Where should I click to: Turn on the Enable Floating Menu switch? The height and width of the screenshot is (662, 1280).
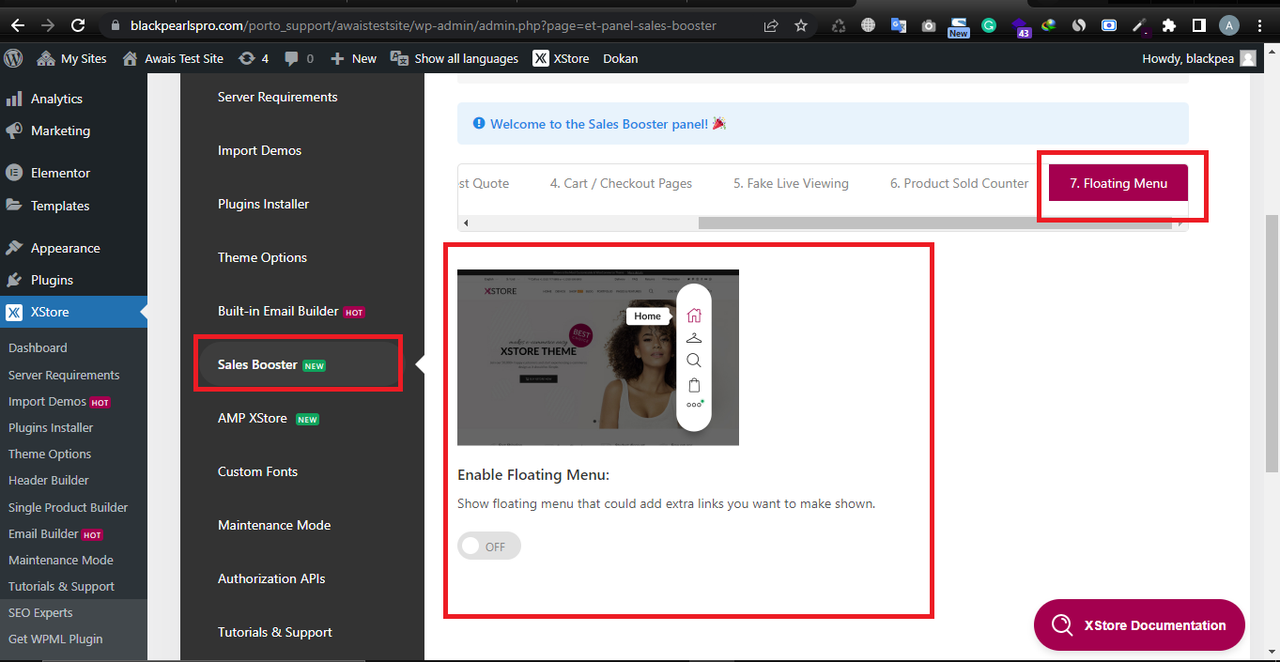coord(489,547)
